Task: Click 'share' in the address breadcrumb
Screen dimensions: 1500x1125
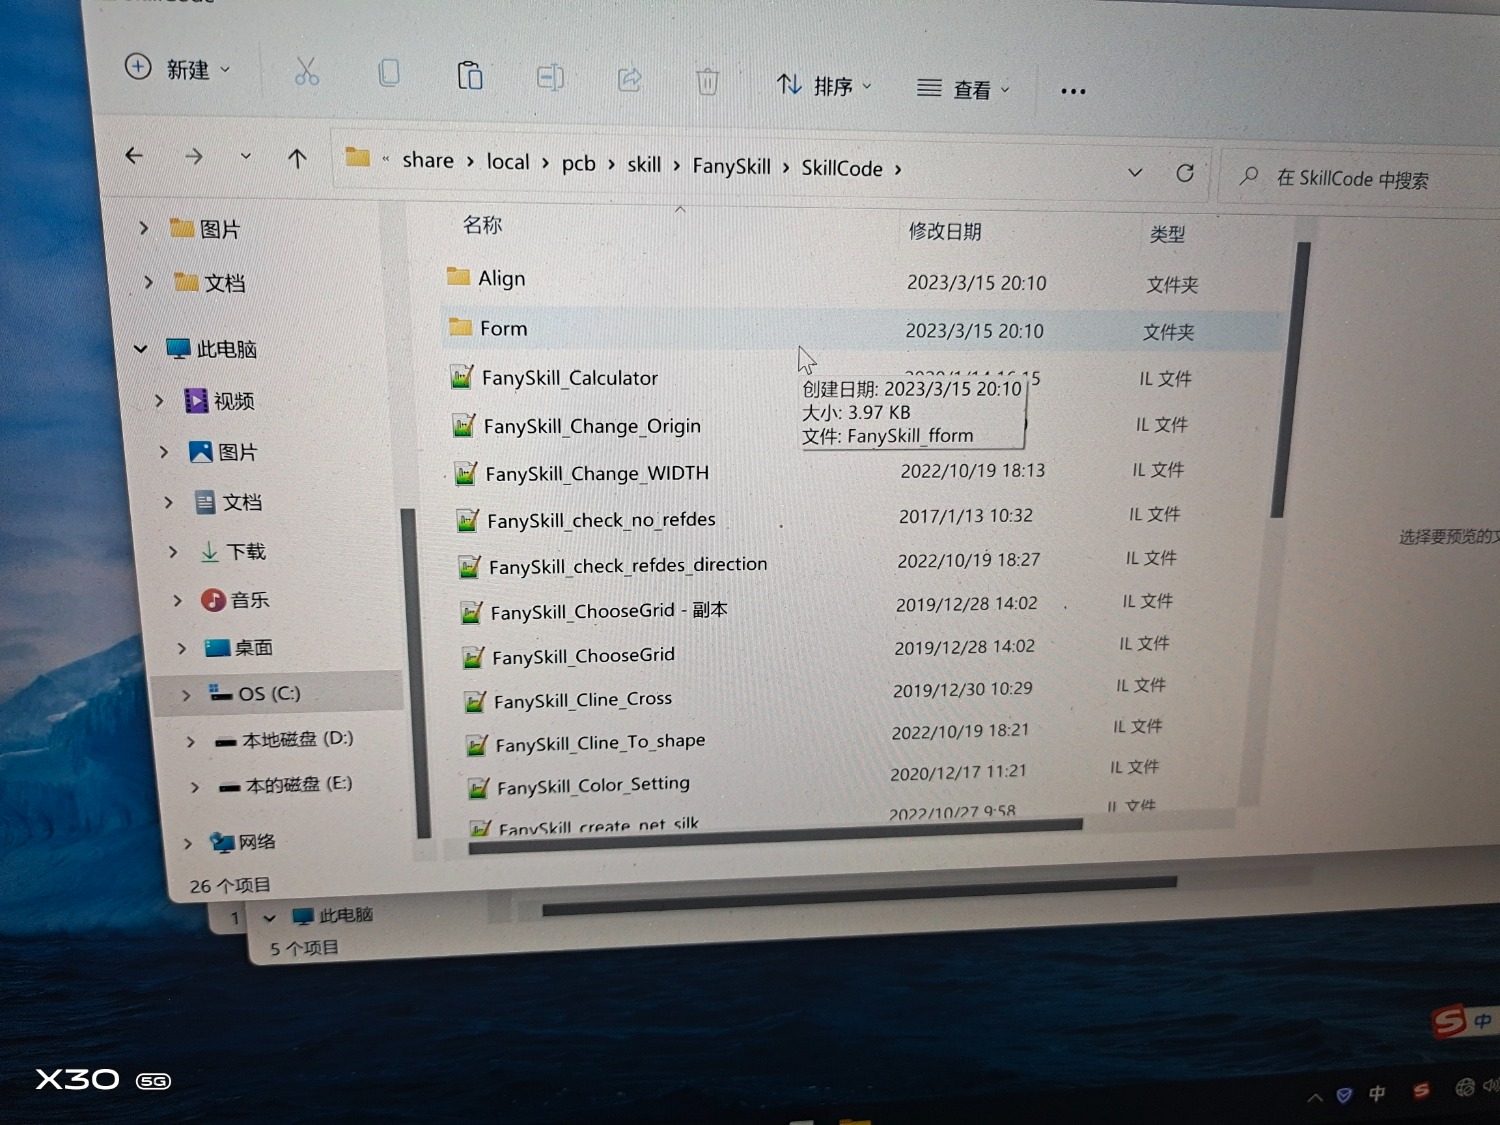Action: tap(428, 160)
